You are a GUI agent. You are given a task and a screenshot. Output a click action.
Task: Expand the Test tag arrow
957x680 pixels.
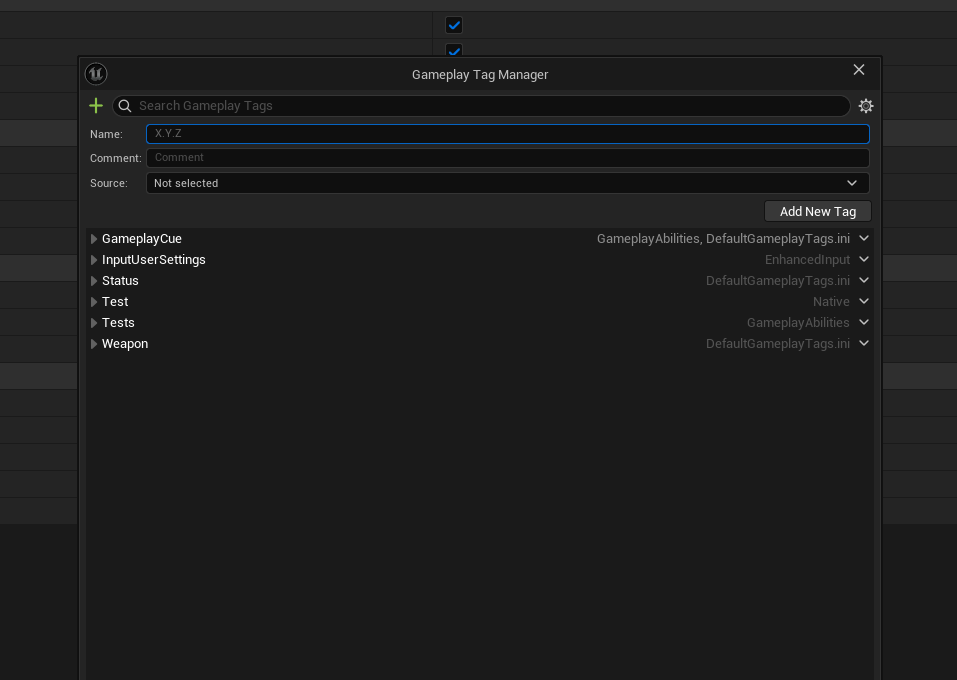coord(93,302)
